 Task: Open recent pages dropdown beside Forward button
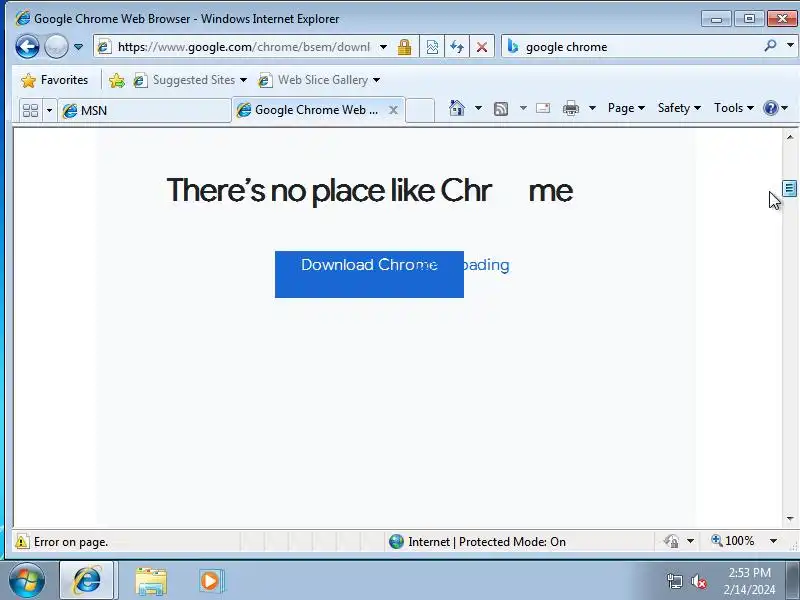tap(78, 47)
